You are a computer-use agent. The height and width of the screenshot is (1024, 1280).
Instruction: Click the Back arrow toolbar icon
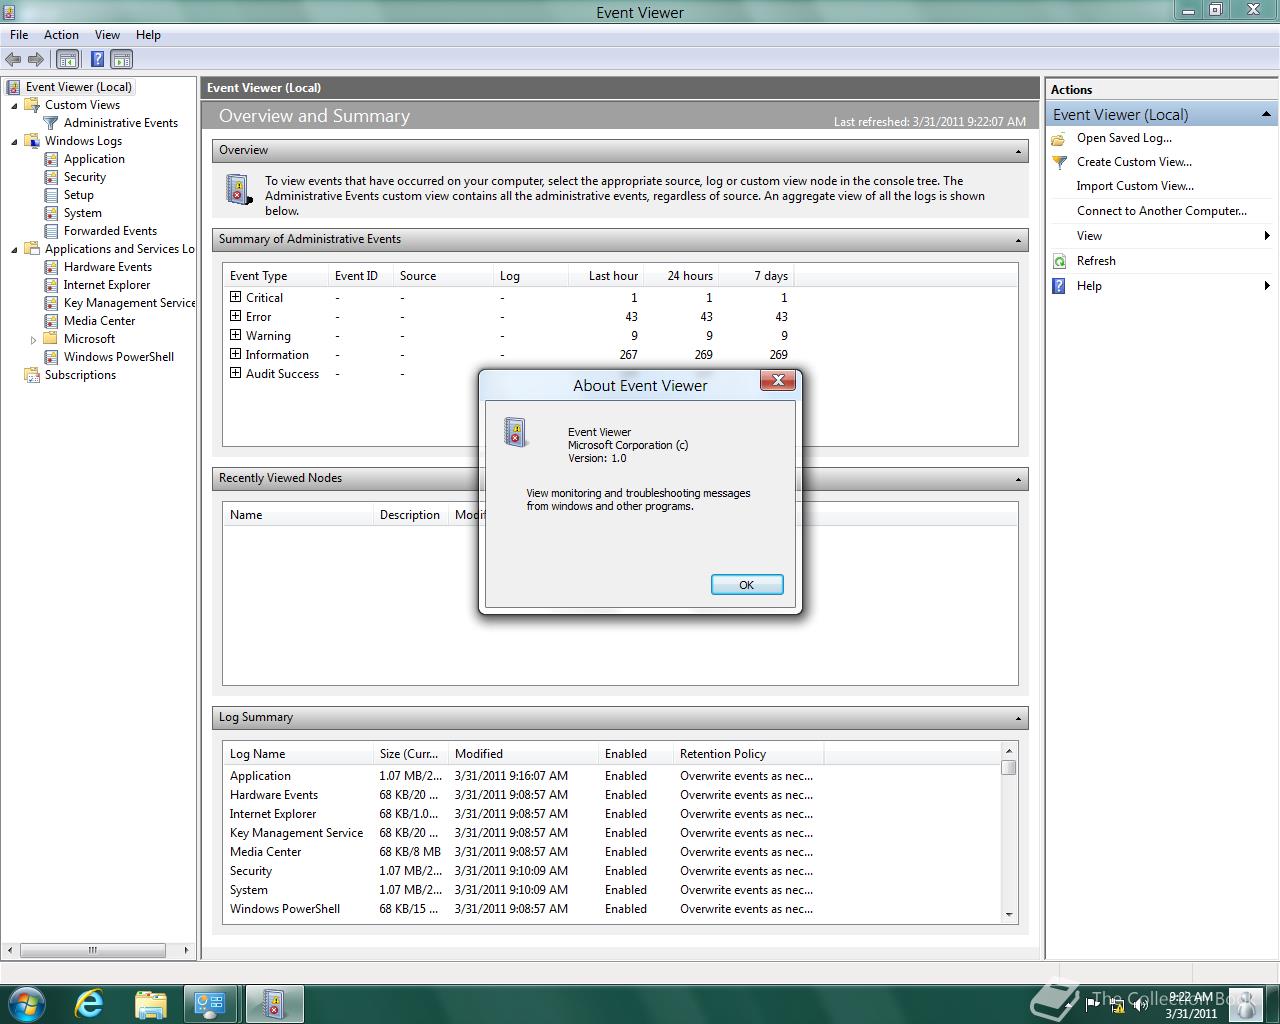pos(13,60)
